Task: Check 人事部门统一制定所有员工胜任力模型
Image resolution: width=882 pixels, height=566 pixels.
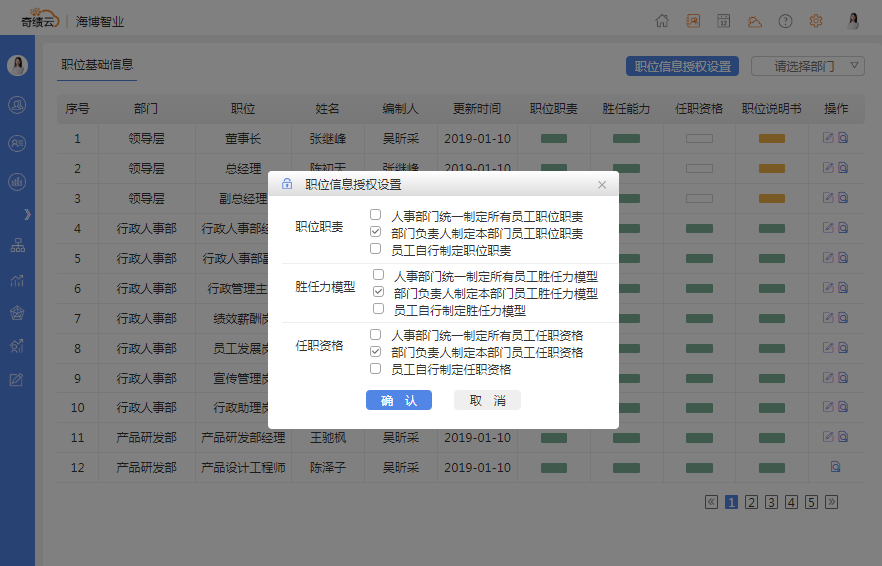Action: coord(379,275)
